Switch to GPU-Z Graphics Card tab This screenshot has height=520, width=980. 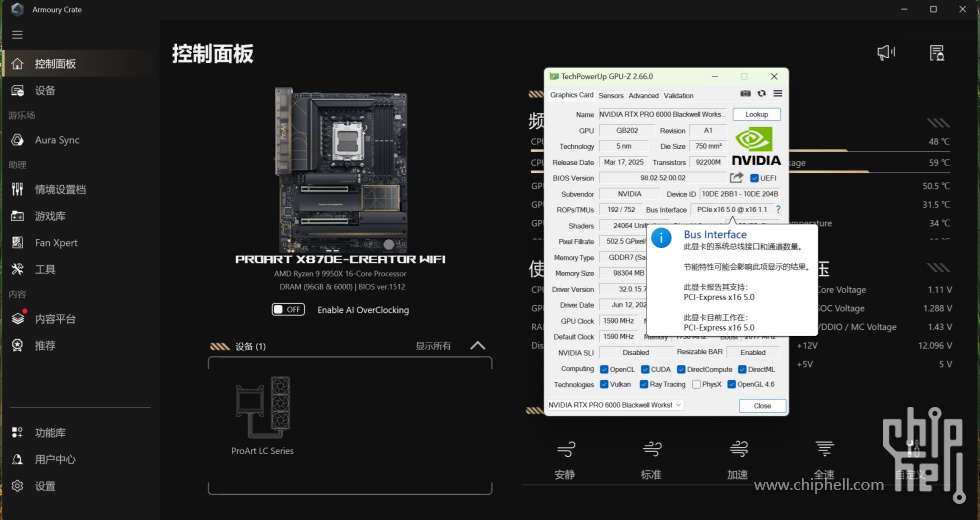point(571,95)
